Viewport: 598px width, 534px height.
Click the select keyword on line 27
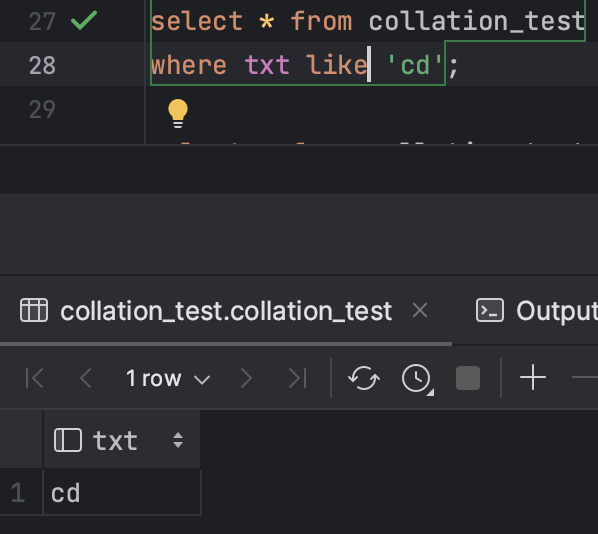point(197,21)
